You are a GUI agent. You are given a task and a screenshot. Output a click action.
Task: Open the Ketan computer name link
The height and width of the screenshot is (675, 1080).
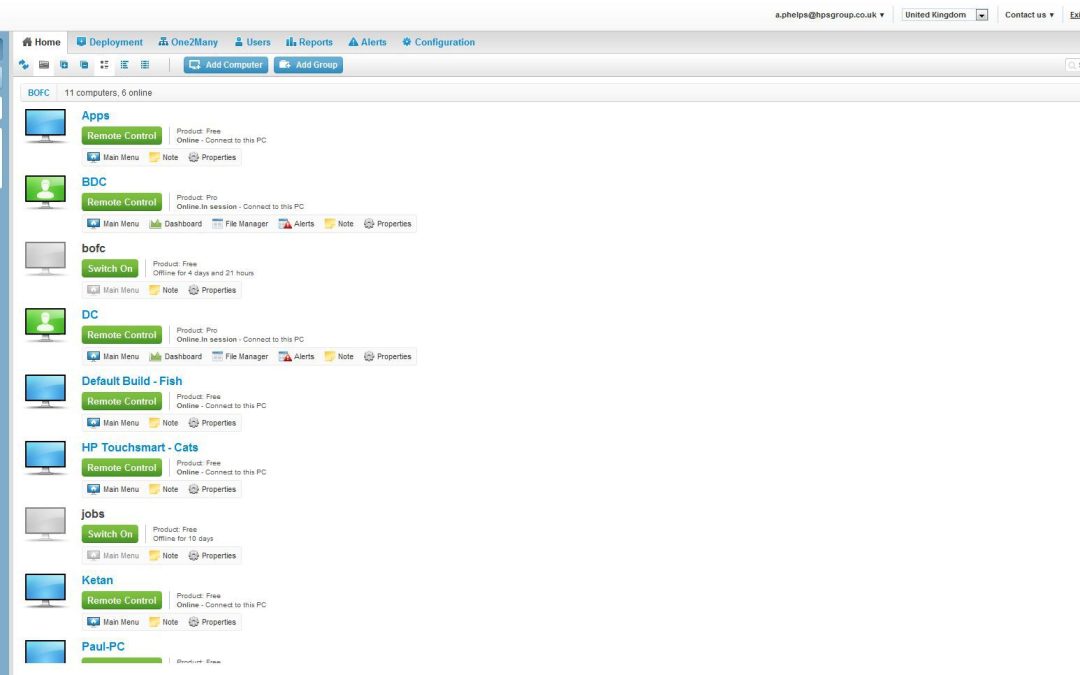coord(97,581)
